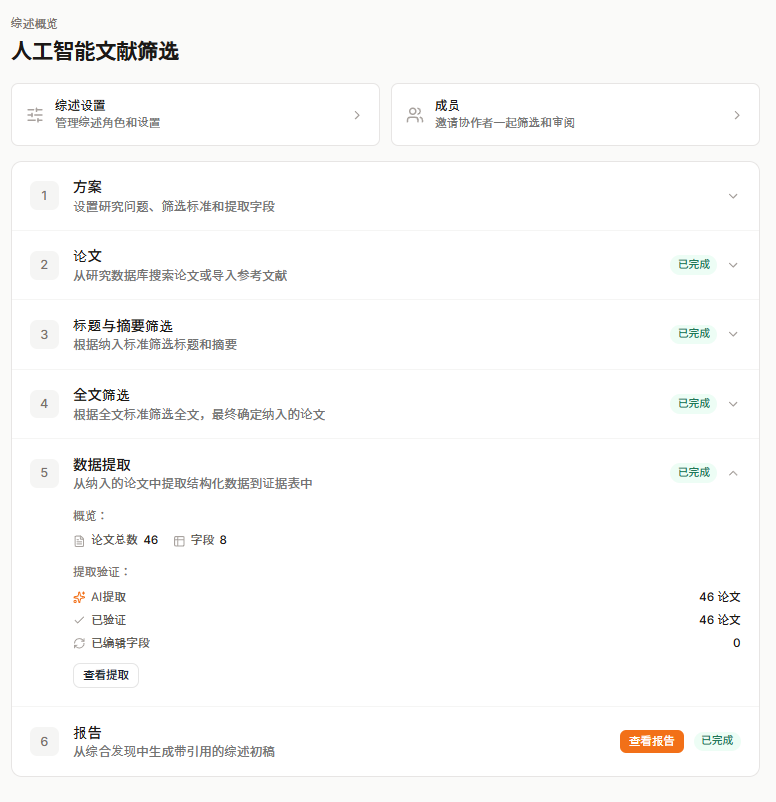Click the 已完成 badge on 数据提取 row

tap(694, 472)
